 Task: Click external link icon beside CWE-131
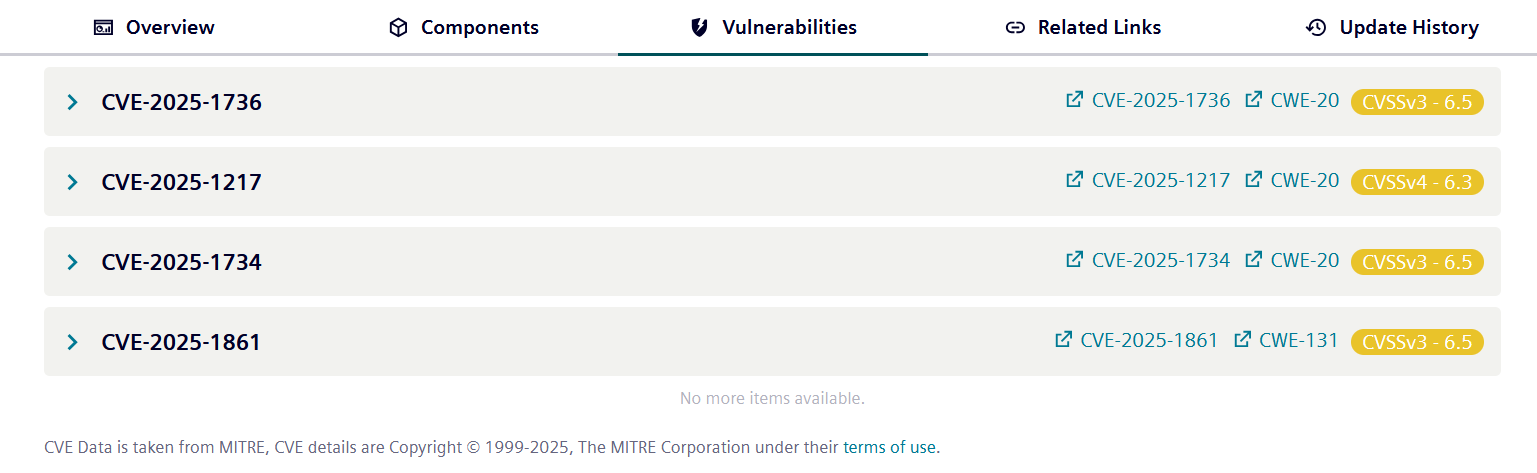[x=1243, y=340]
